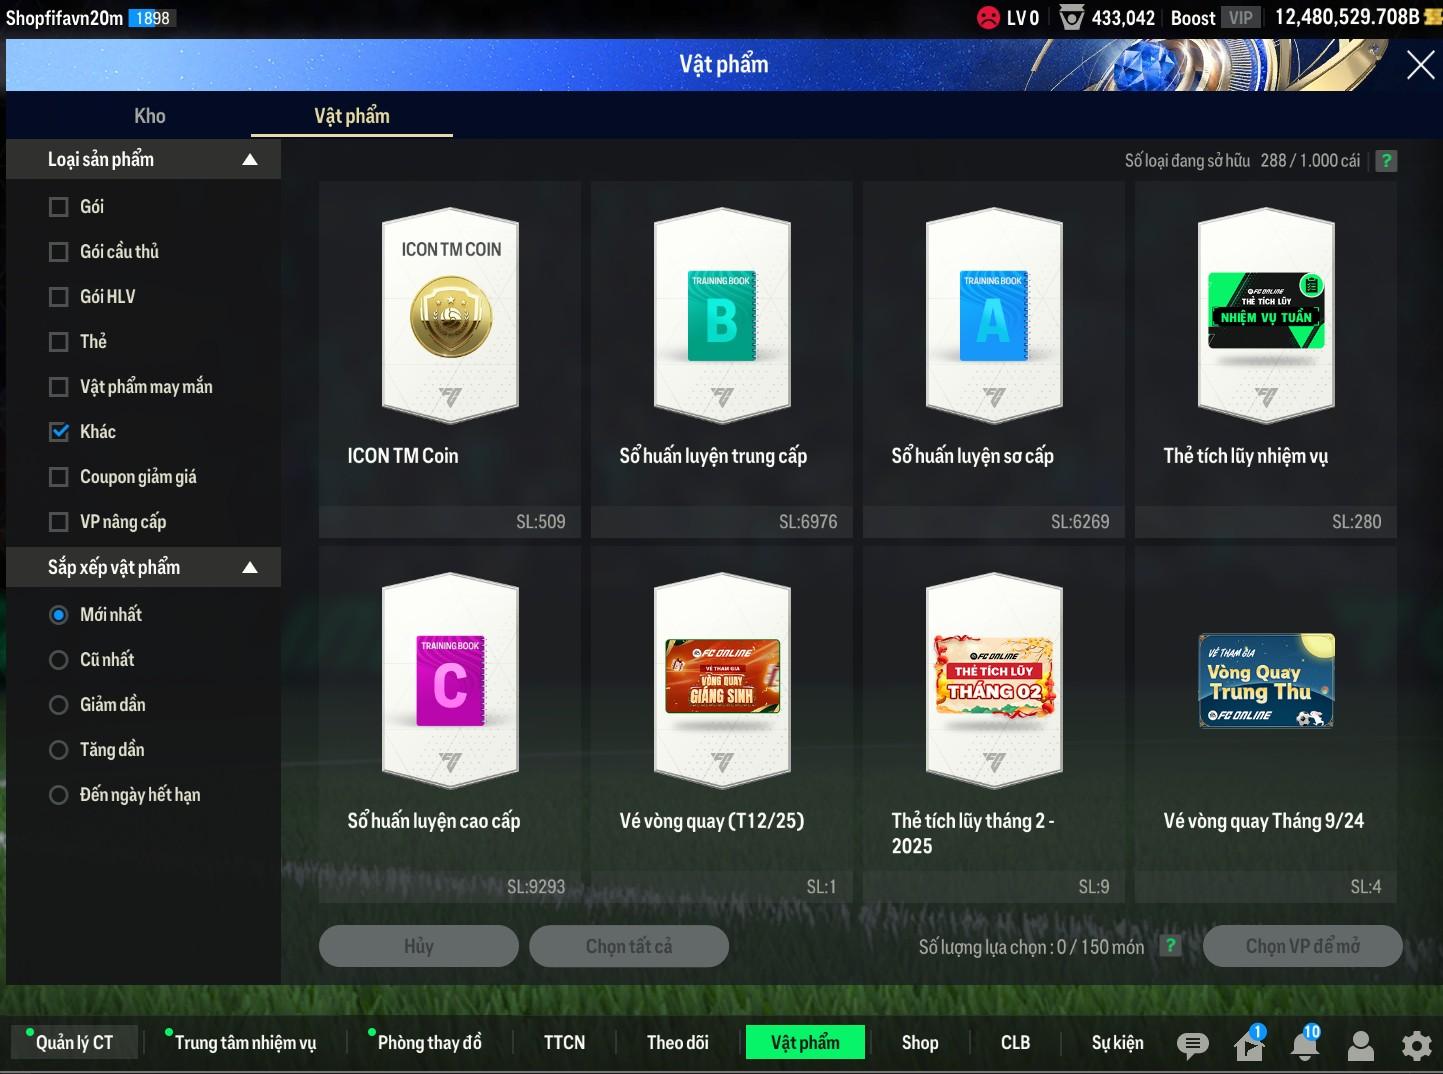Viewport: 1443px width, 1074px height.
Task: Select the Cũ nhất sort option
Action: click(59, 660)
